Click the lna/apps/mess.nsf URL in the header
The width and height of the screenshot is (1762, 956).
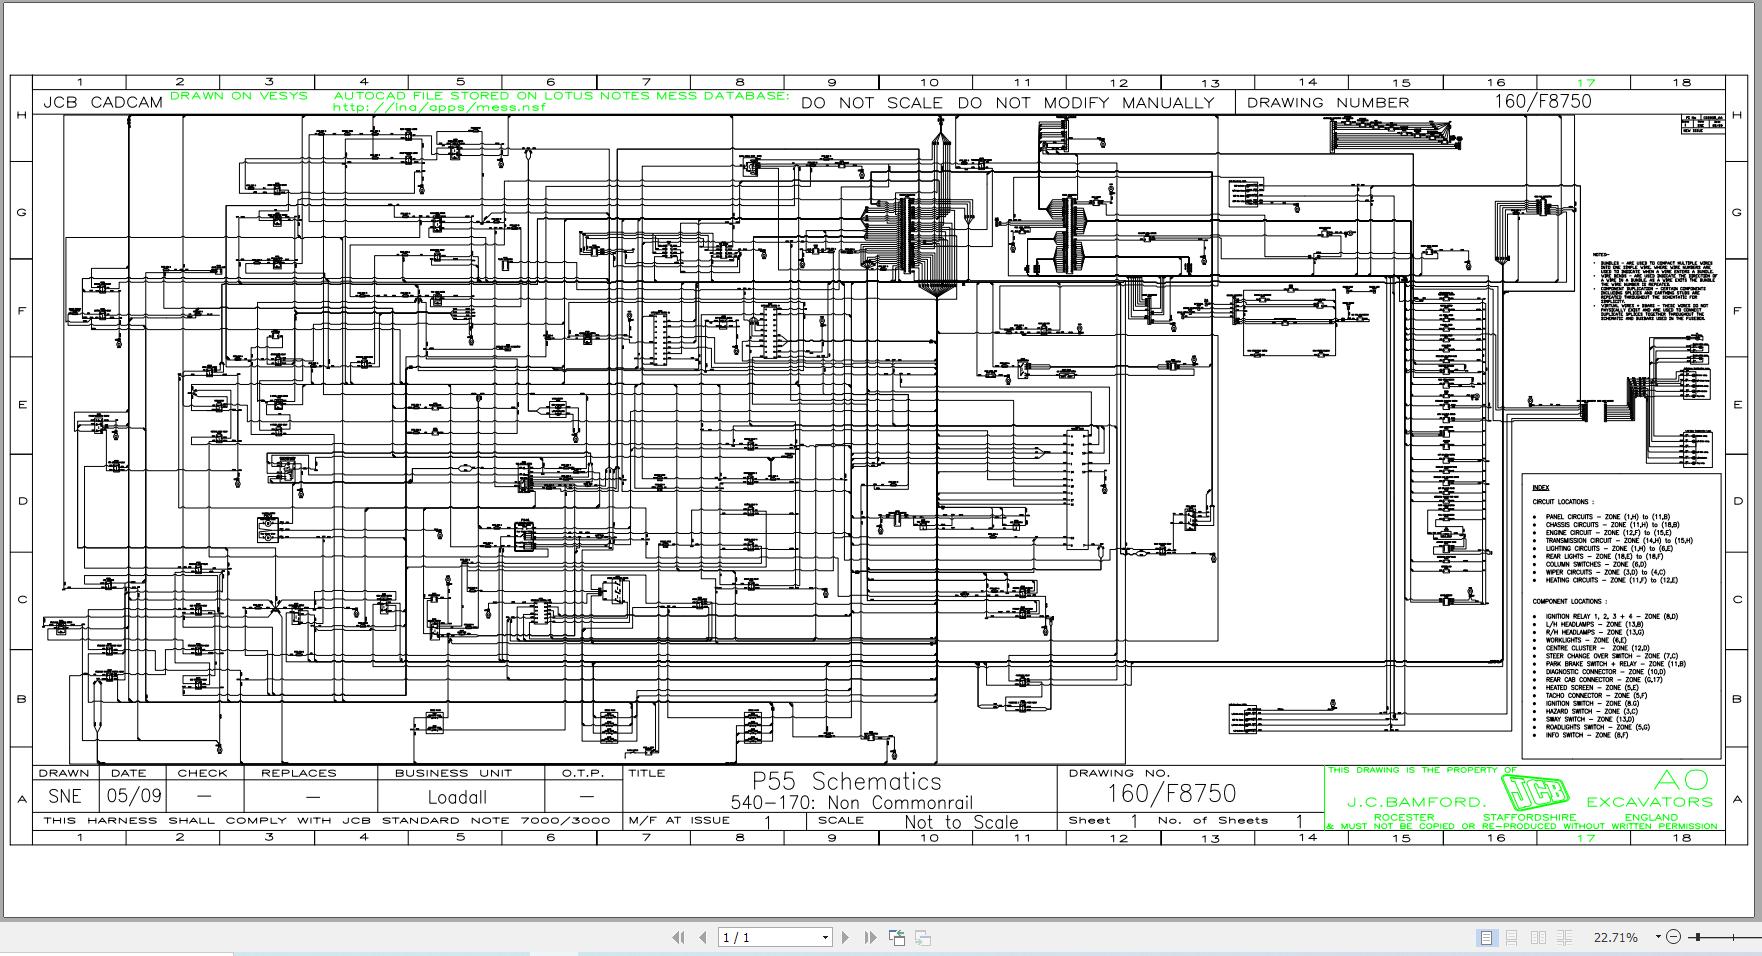(x=439, y=107)
